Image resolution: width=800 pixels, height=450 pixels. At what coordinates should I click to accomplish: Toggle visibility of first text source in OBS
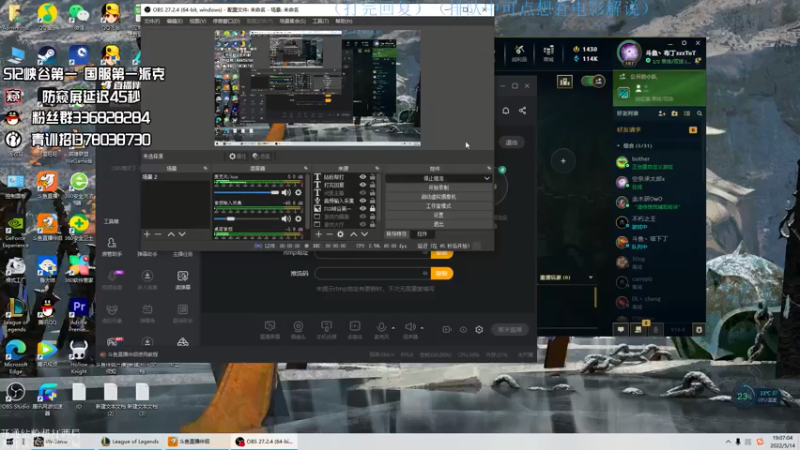click(x=363, y=177)
